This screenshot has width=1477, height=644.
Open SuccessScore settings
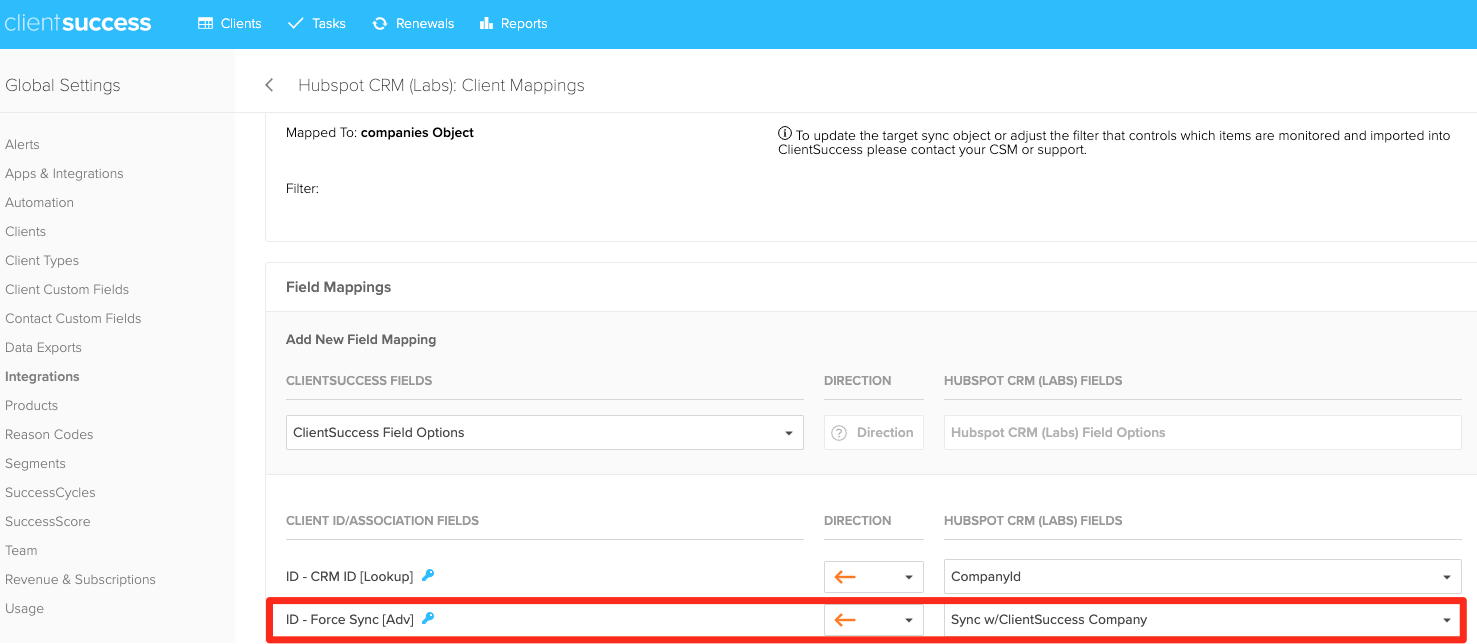pos(47,521)
